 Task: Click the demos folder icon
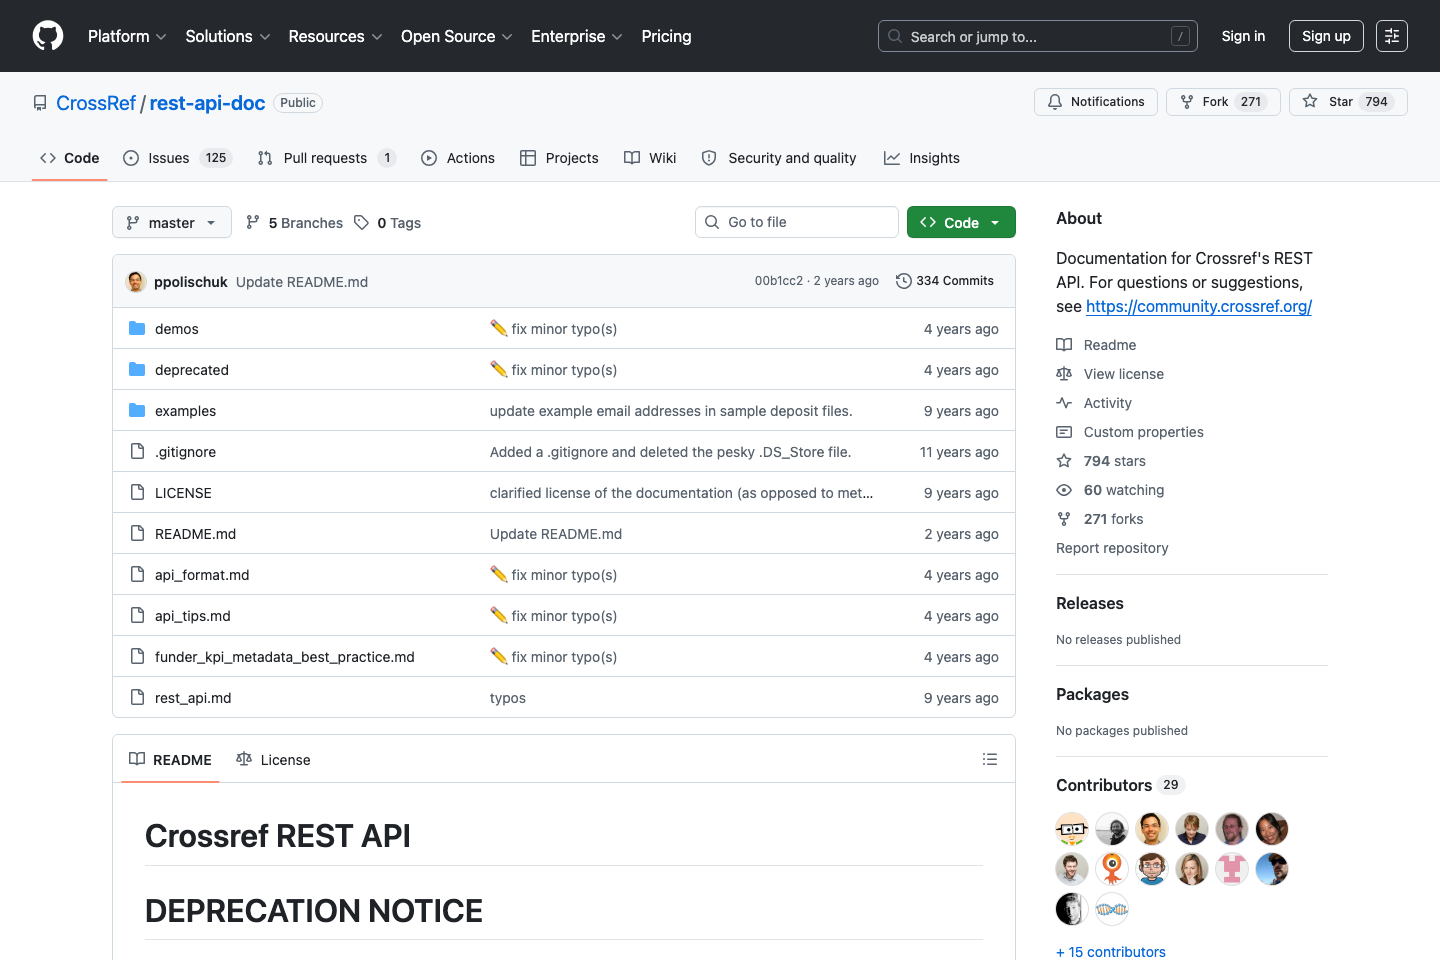[136, 328]
